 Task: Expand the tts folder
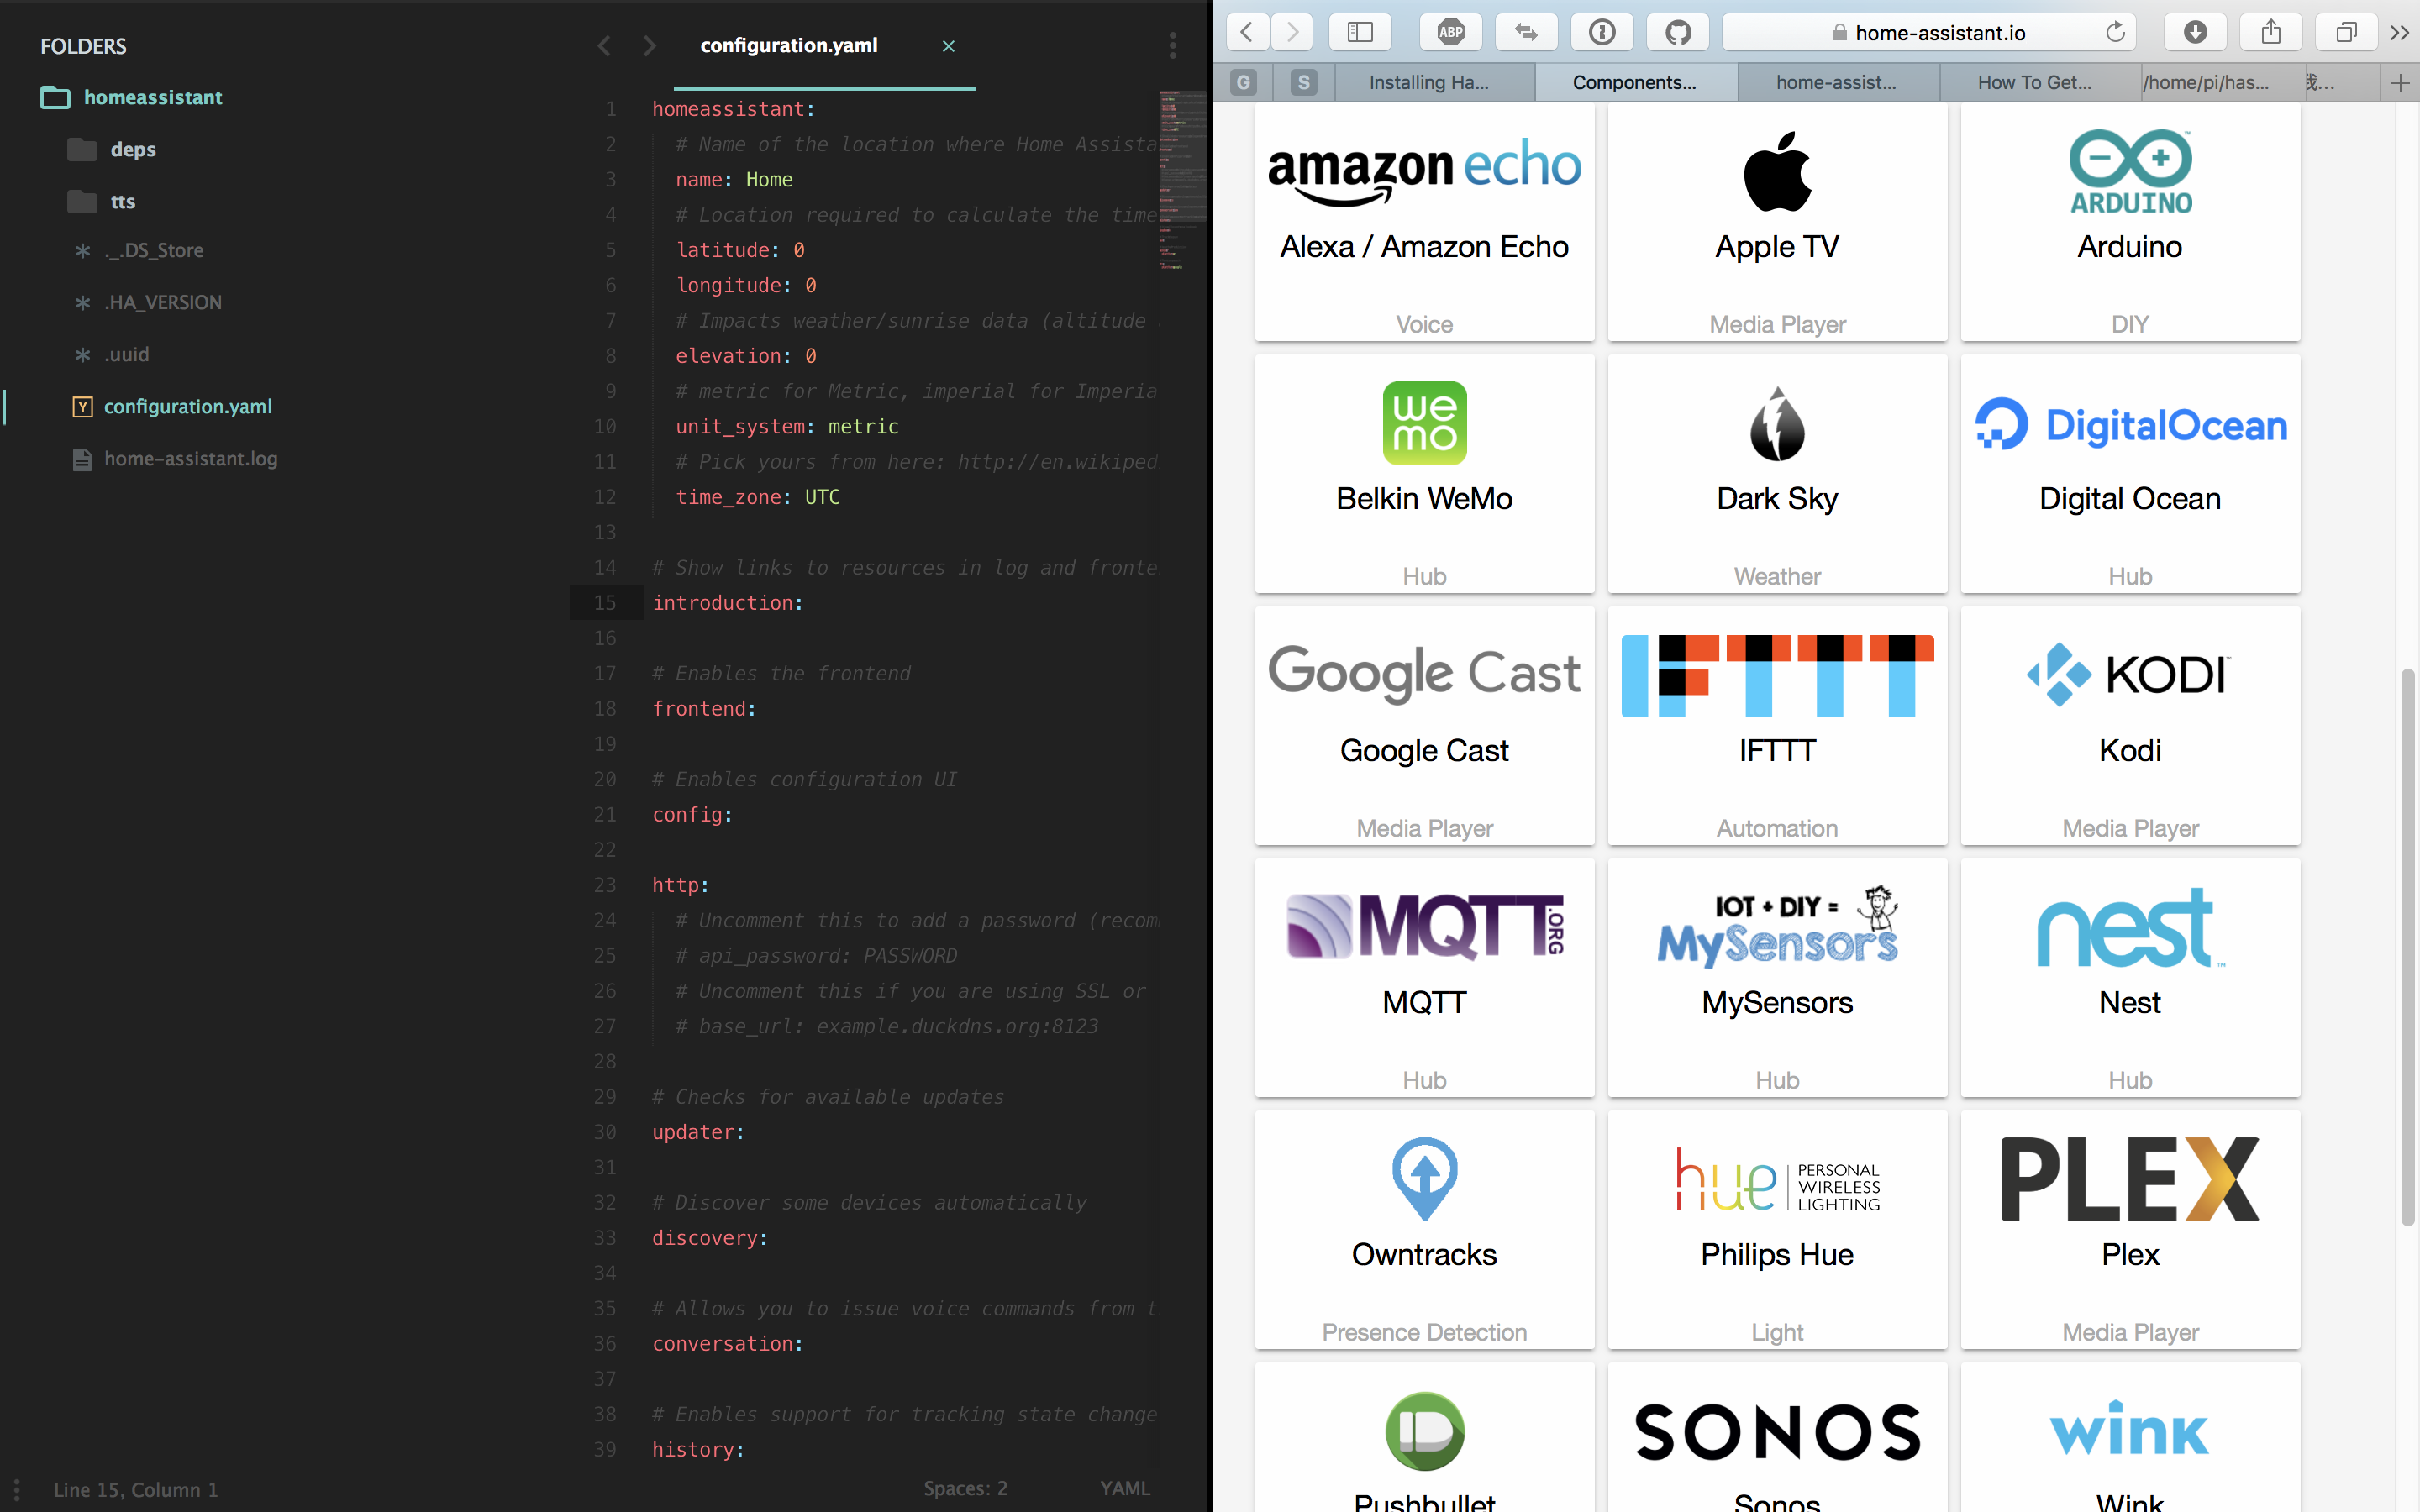(101, 201)
